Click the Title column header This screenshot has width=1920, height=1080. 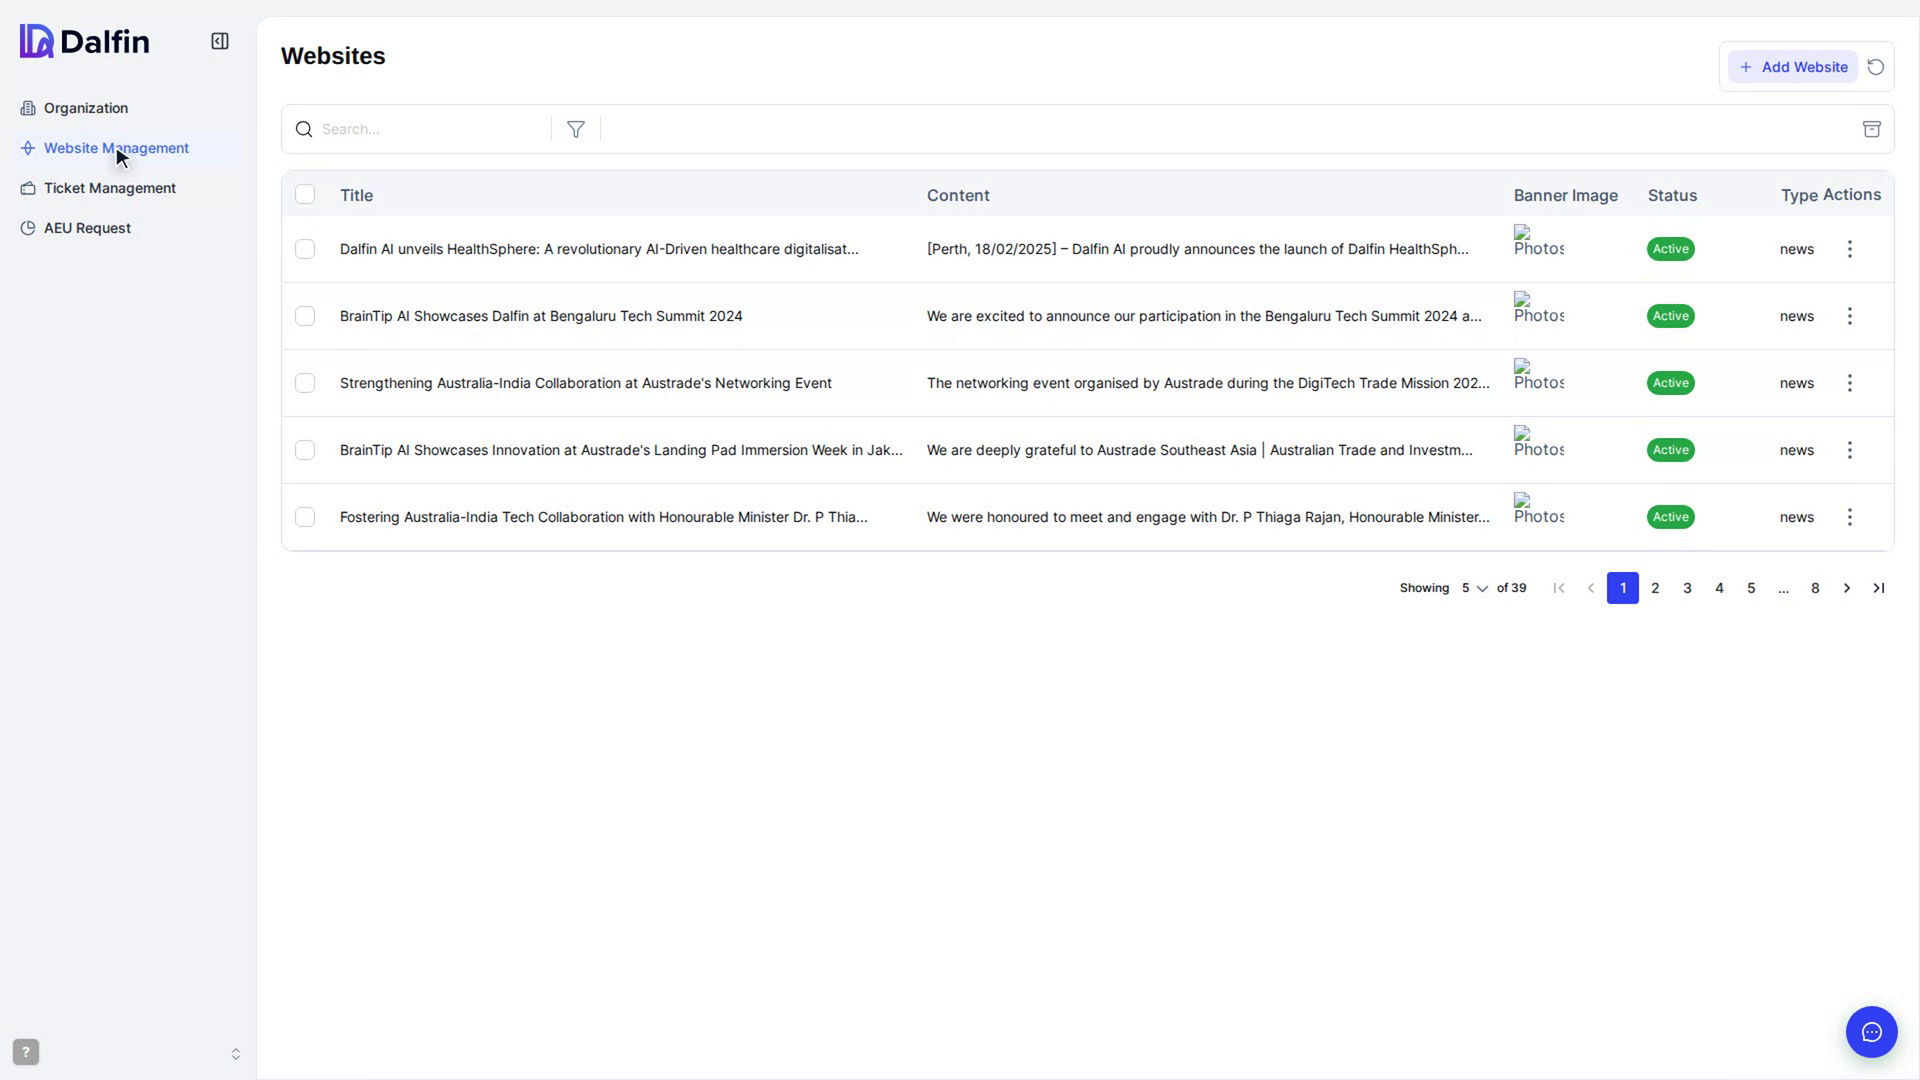point(356,195)
